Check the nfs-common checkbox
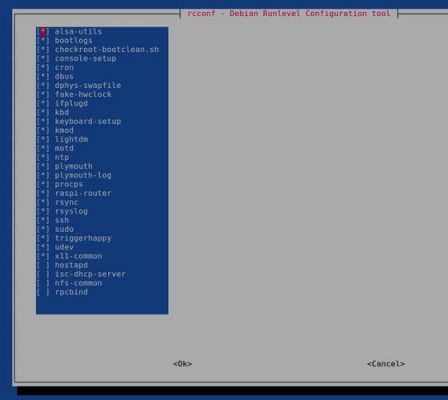 coord(43,283)
